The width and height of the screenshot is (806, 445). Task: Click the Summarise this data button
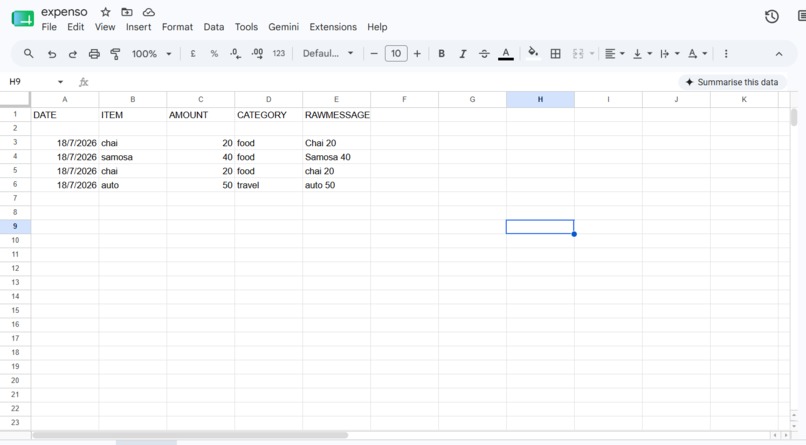coord(732,82)
